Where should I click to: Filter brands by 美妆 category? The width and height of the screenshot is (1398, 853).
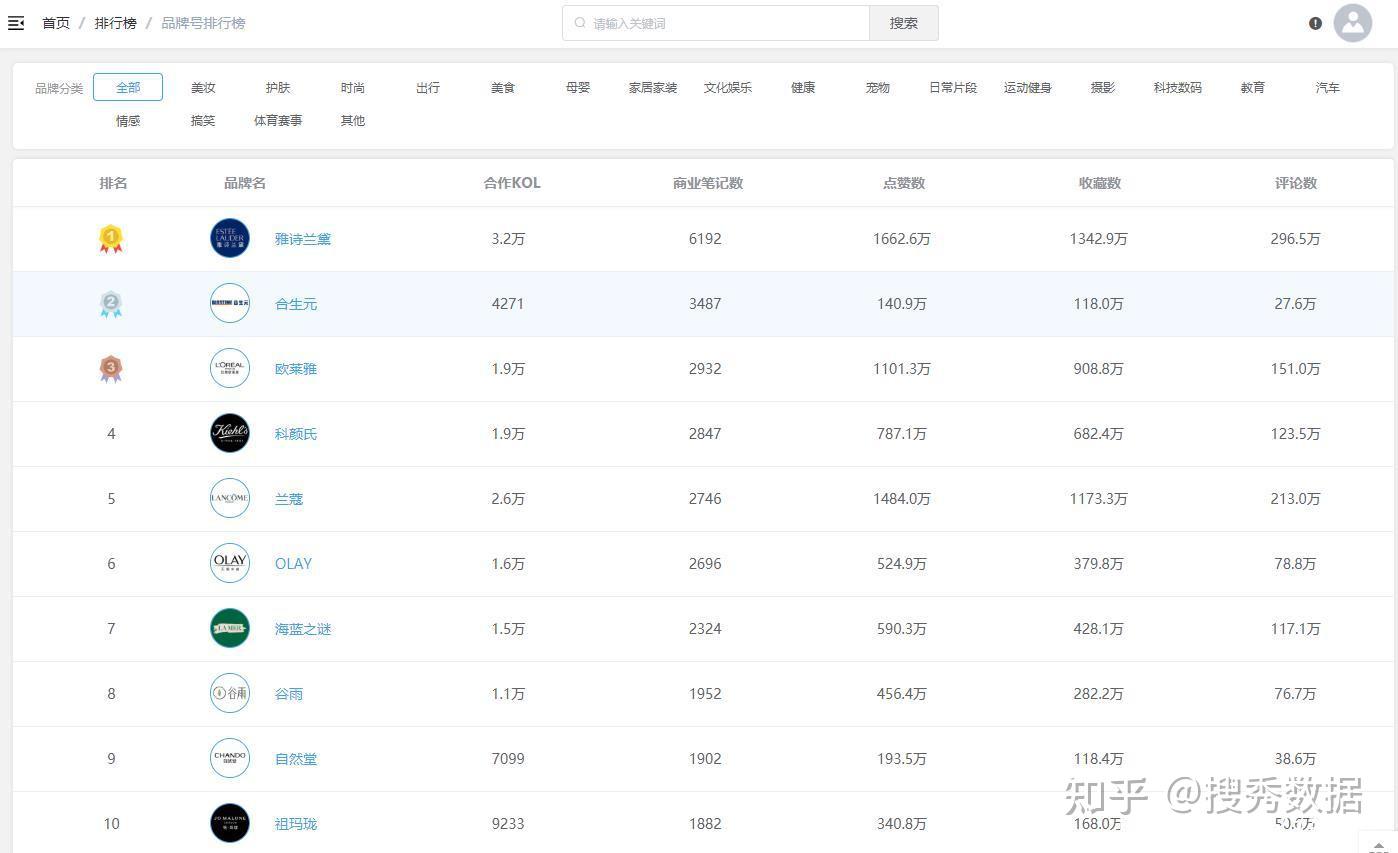(203, 87)
